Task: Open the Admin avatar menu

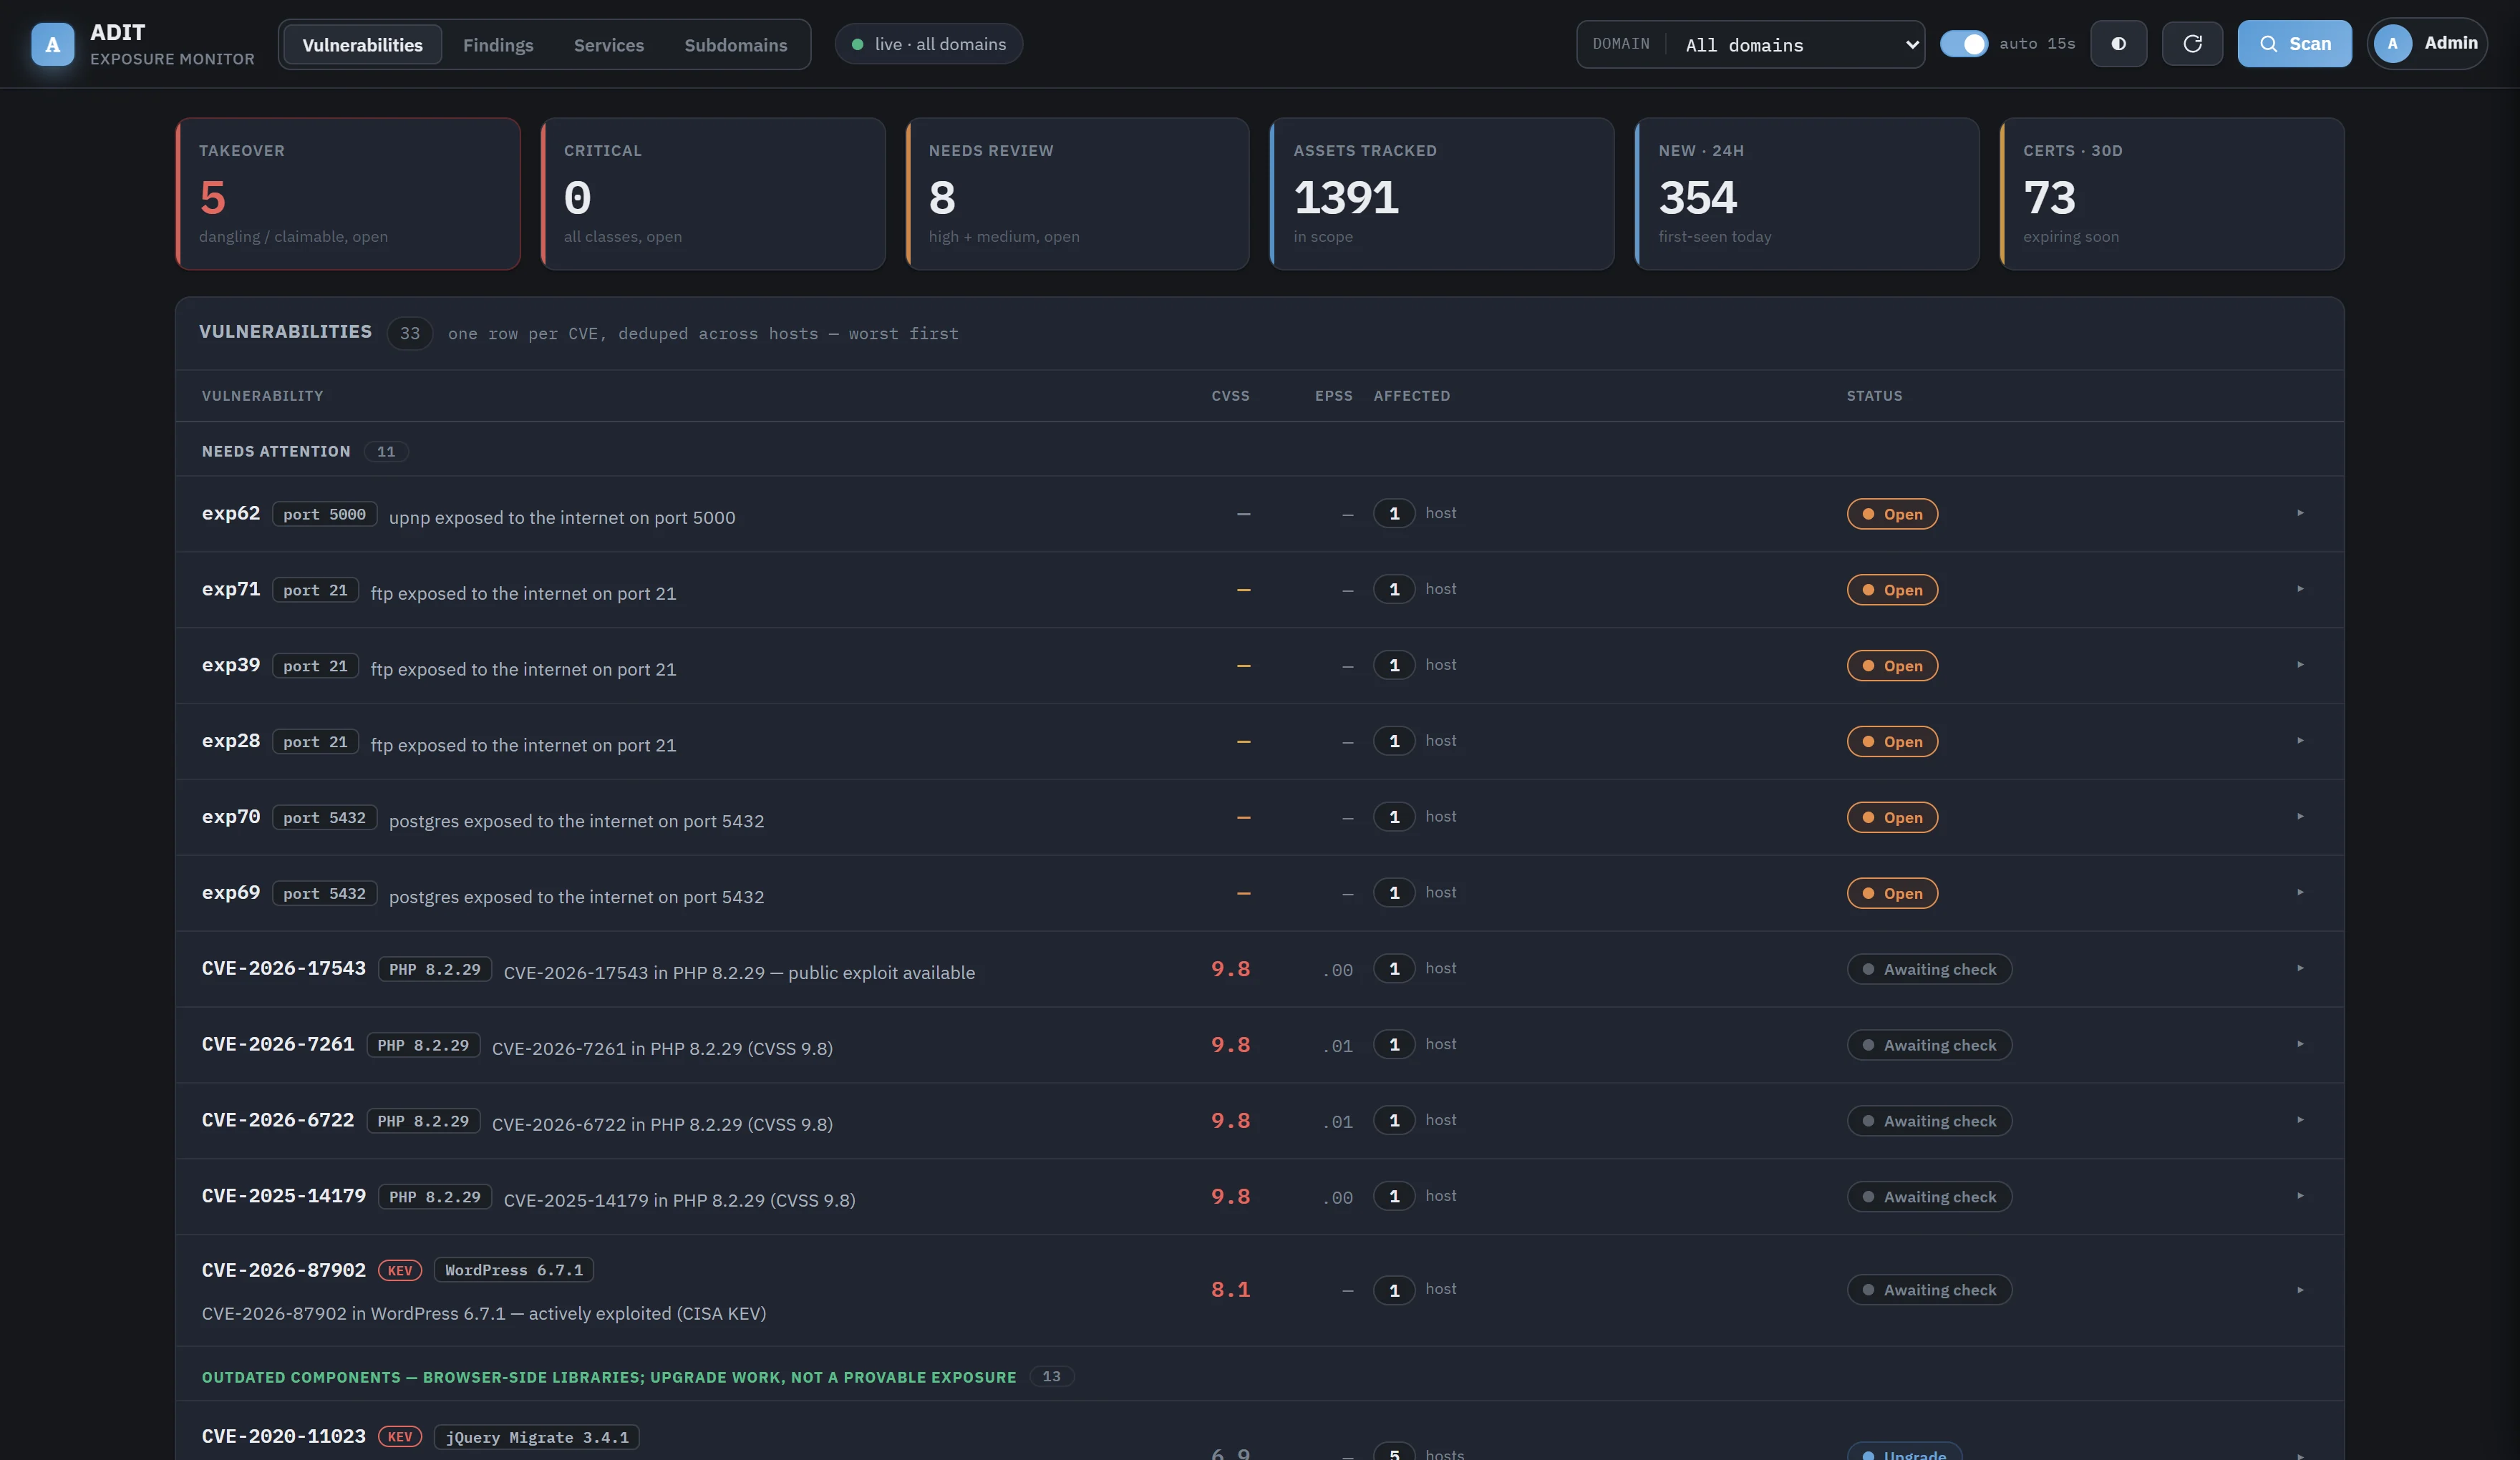Action: click(2427, 44)
